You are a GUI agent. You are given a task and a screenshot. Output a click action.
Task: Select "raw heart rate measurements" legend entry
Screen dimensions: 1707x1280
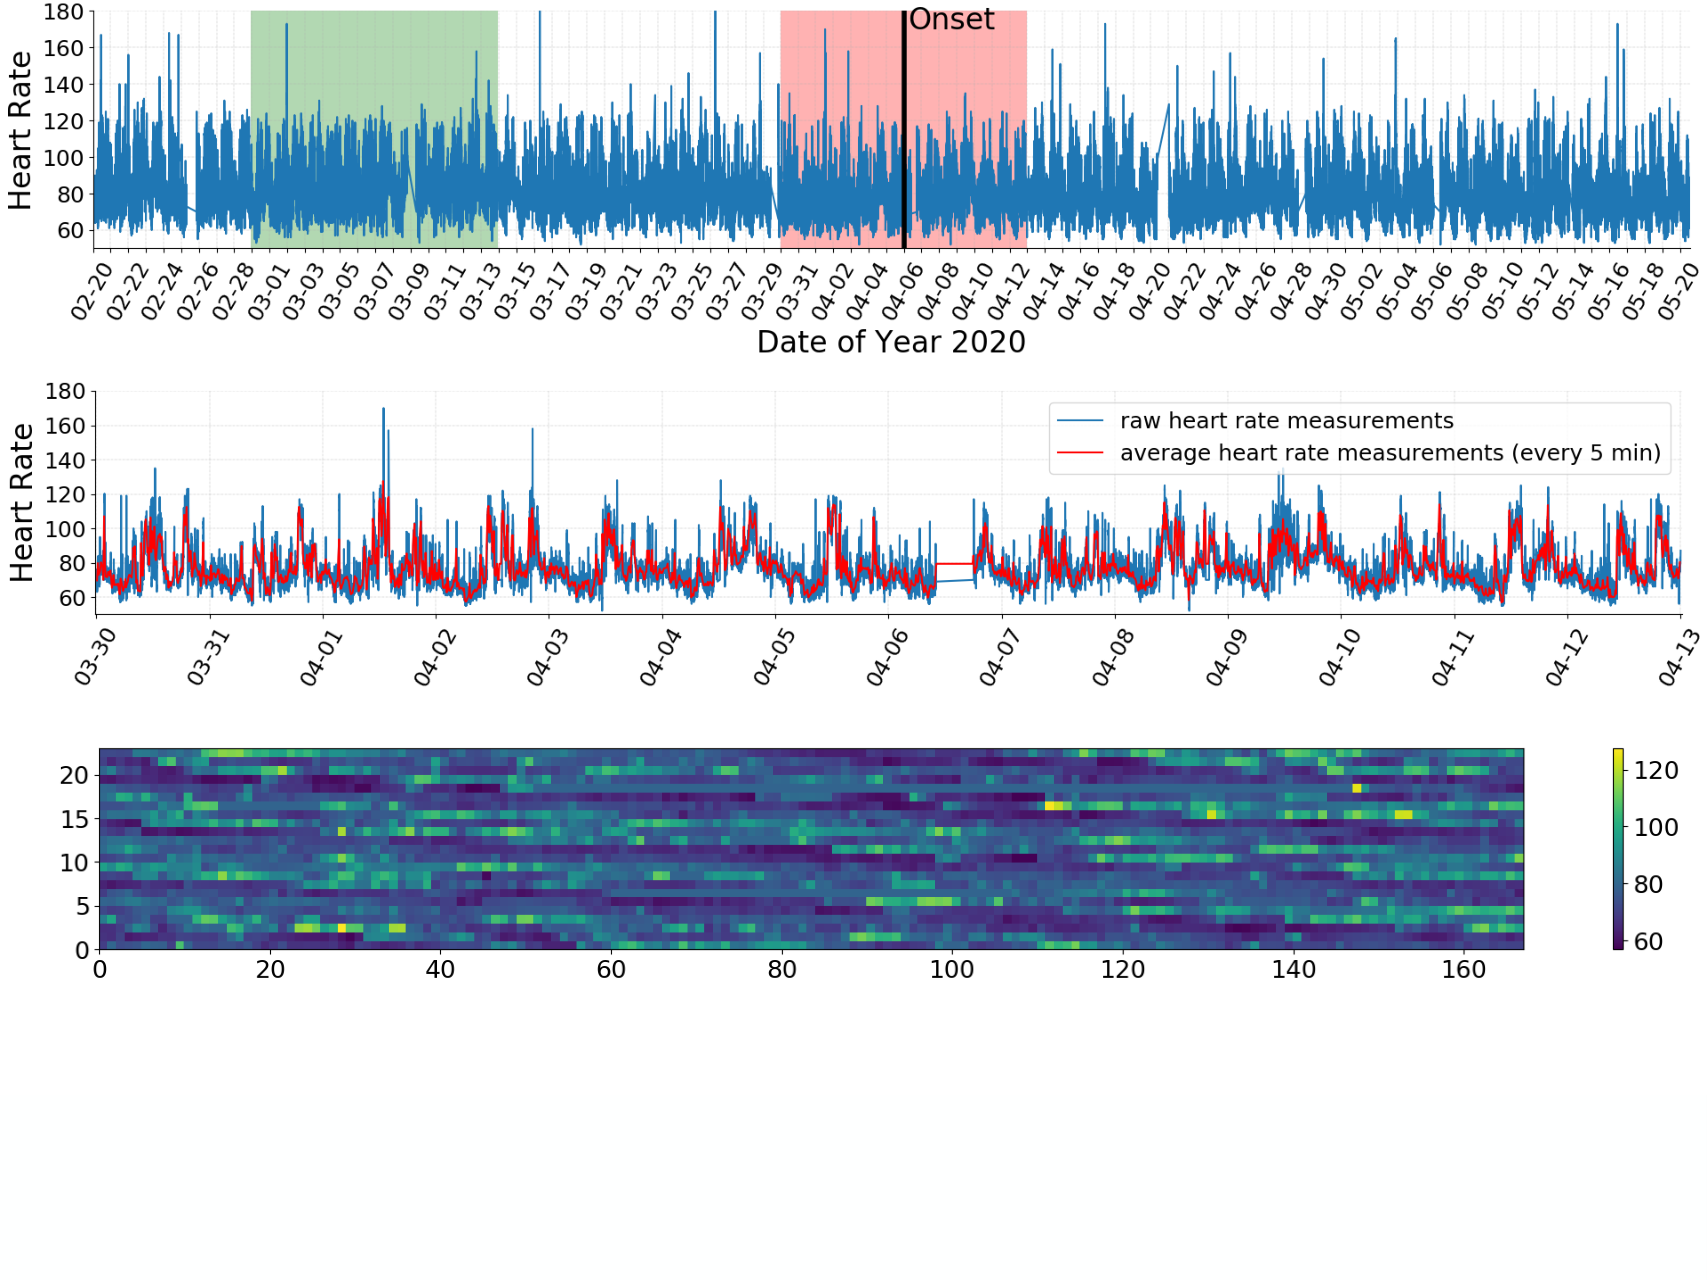point(1286,421)
